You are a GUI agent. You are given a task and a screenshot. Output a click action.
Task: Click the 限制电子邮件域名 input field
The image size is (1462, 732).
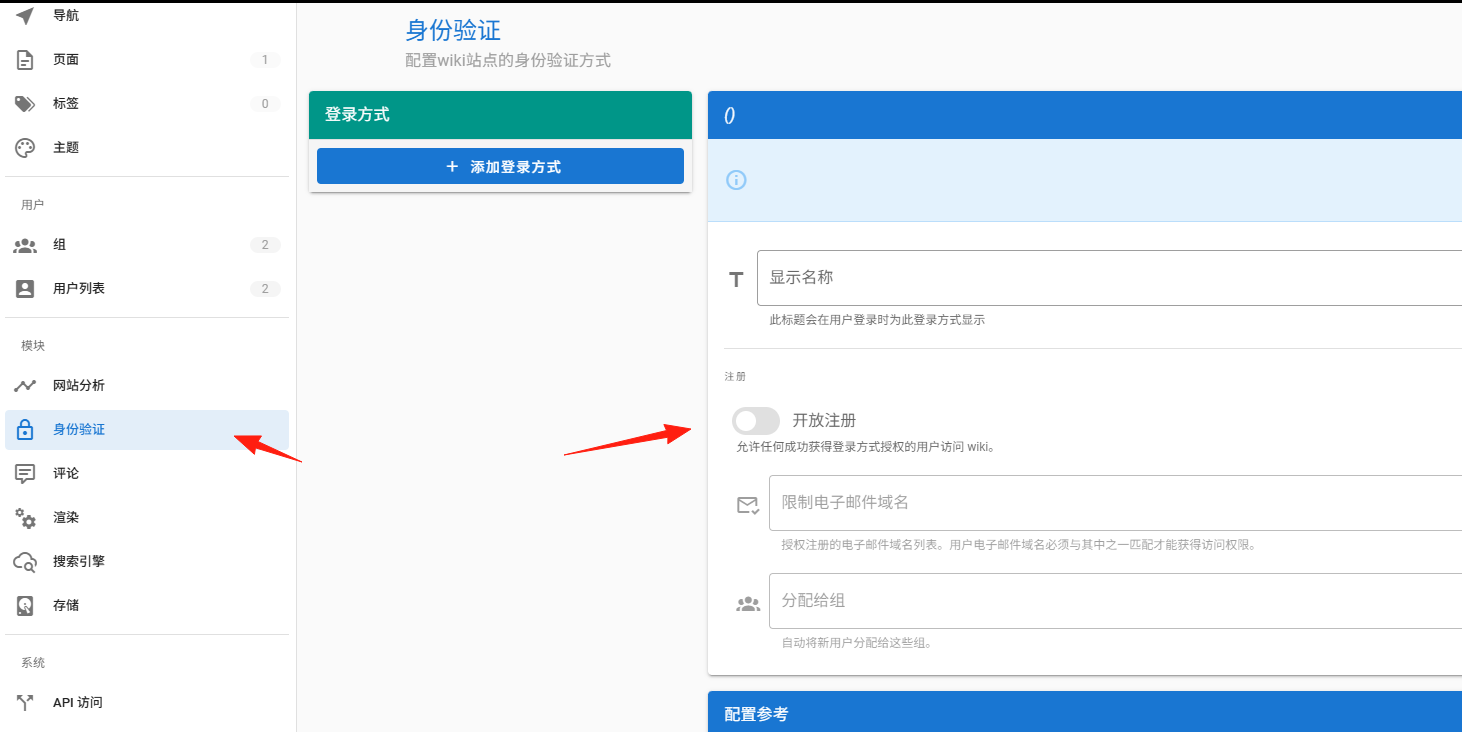[x=1115, y=503]
